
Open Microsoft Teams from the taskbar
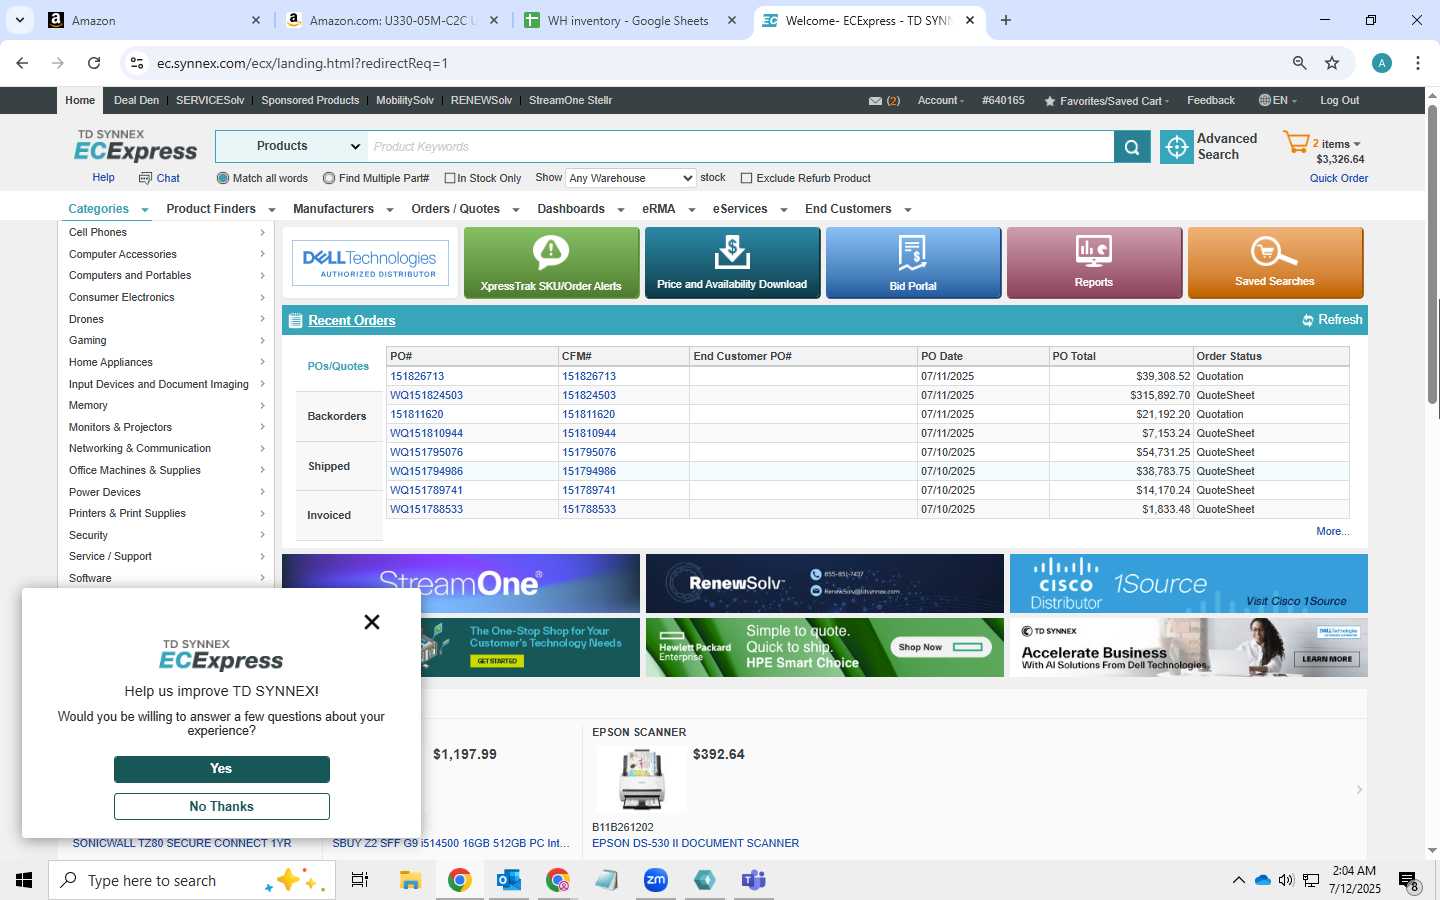click(754, 880)
